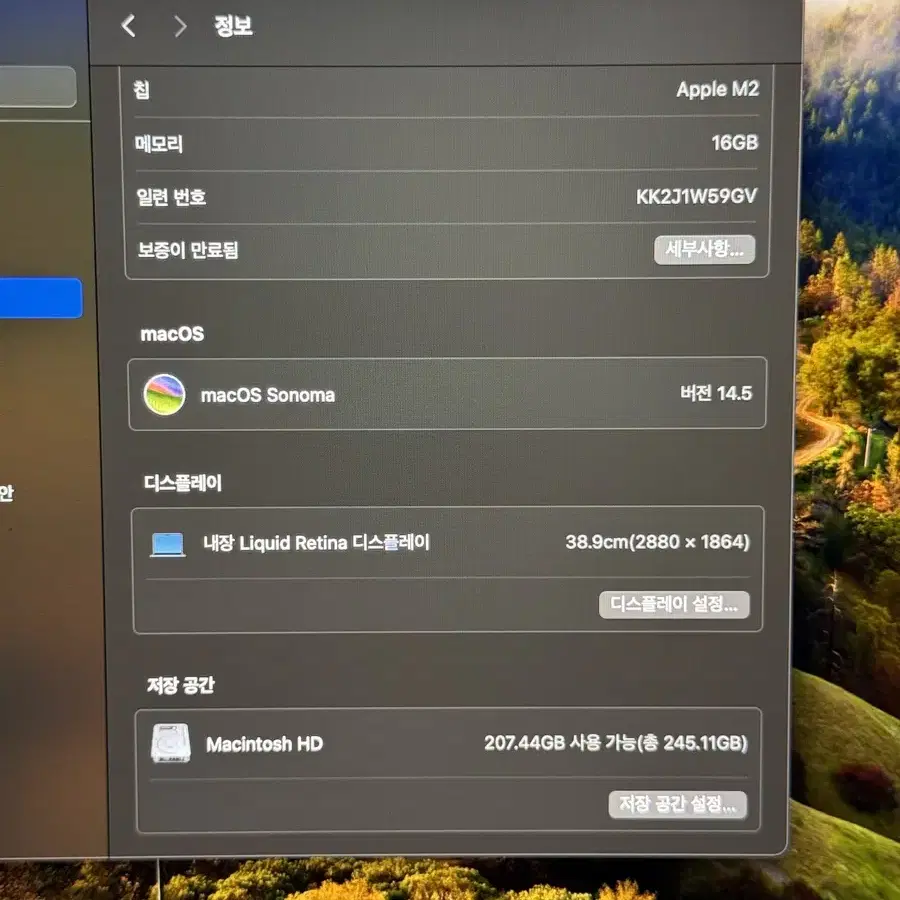The image size is (900, 900).
Task: Click the macOS section heading
Action: (172, 333)
